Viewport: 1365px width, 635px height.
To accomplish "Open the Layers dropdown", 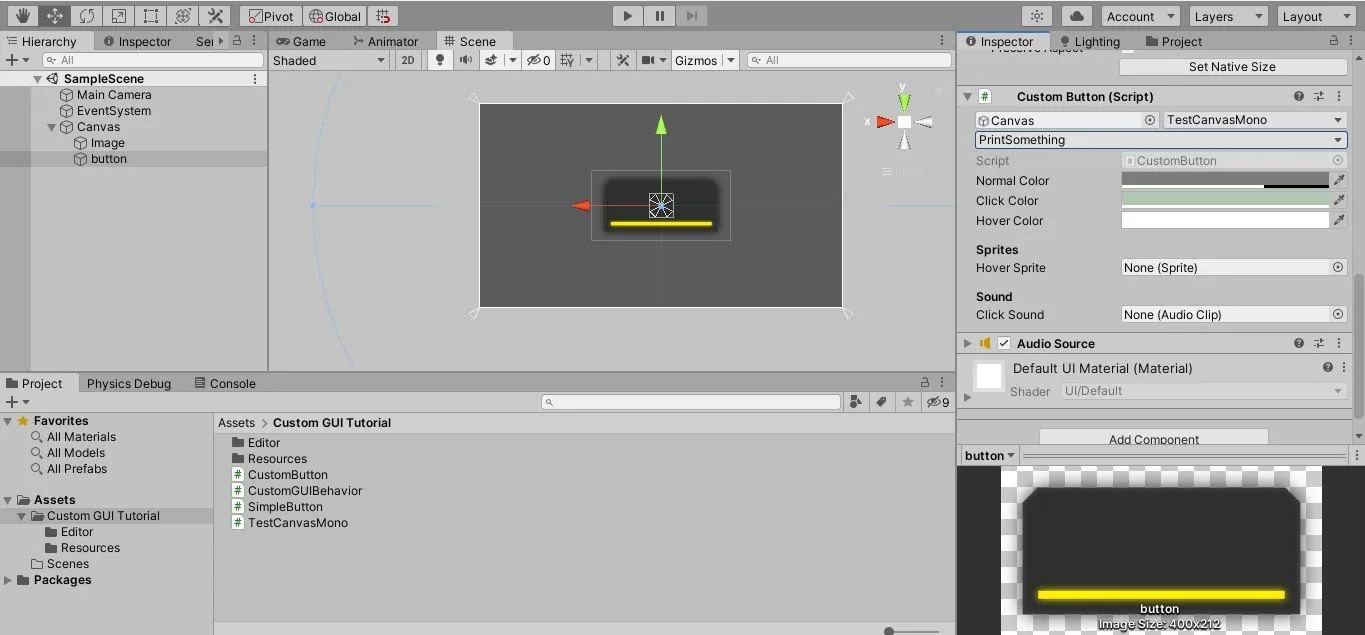I will click(1228, 16).
